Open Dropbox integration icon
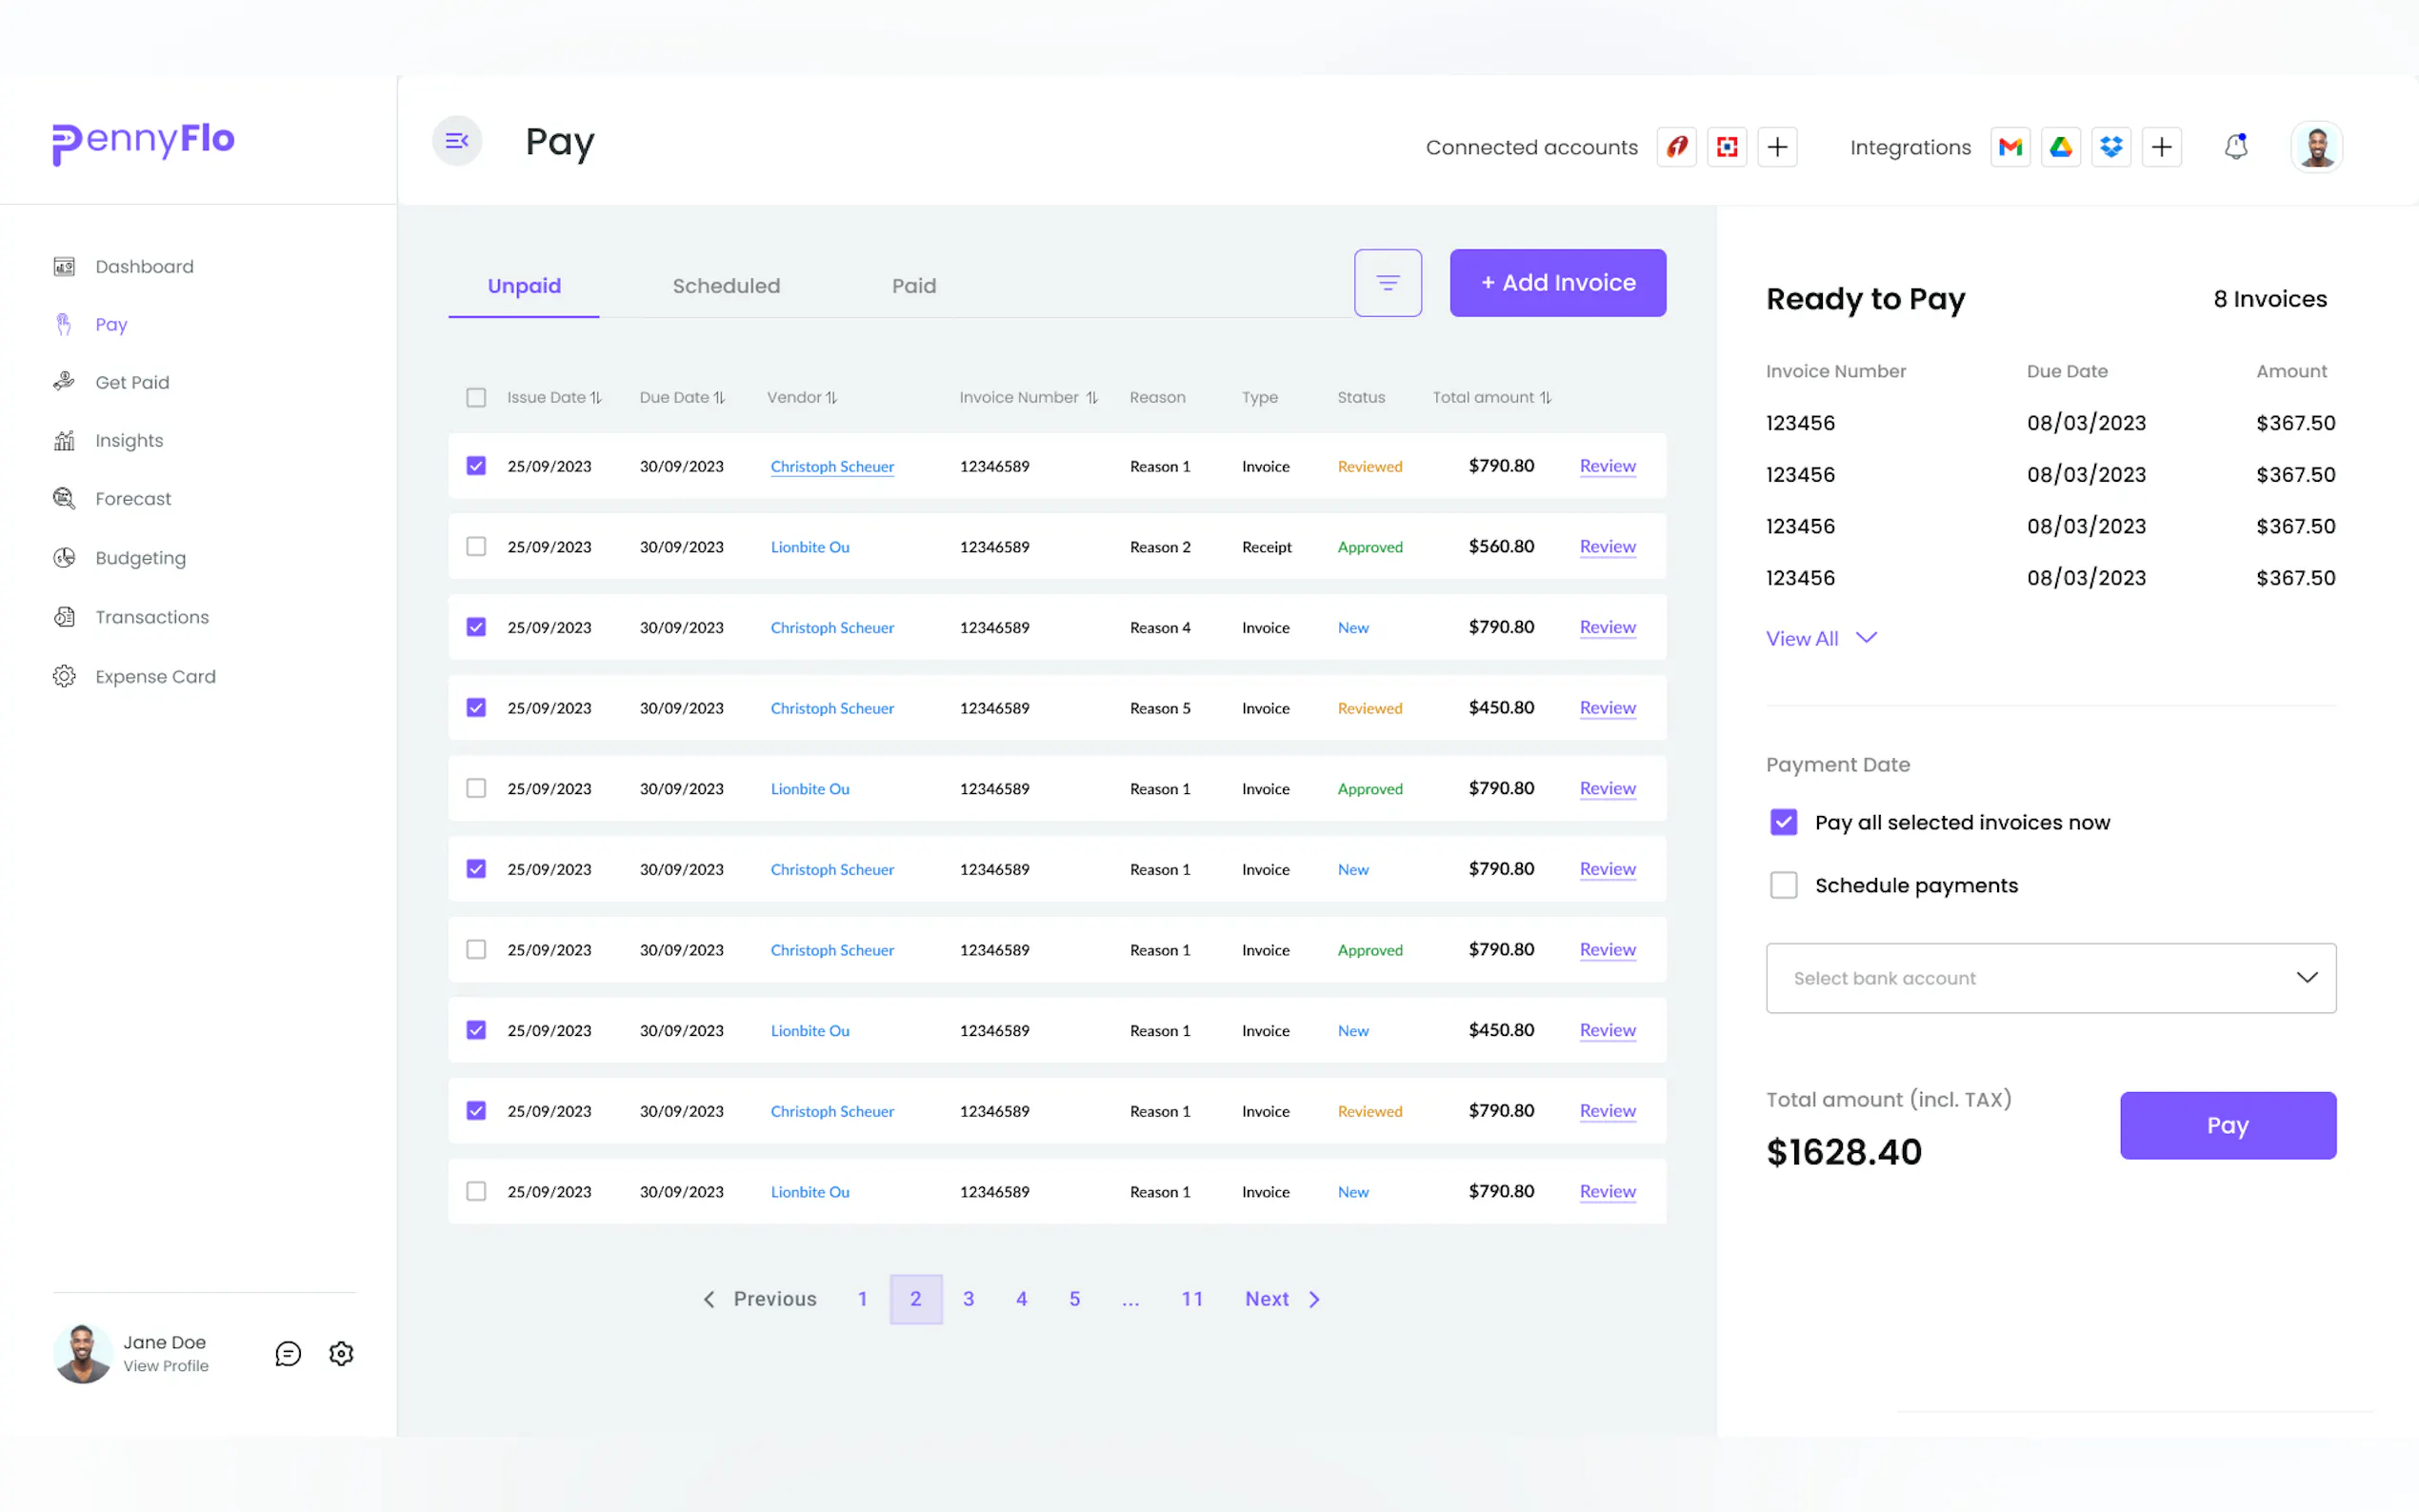The height and width of the screenshot is (1512, 2419). (x=2110, y=147)
